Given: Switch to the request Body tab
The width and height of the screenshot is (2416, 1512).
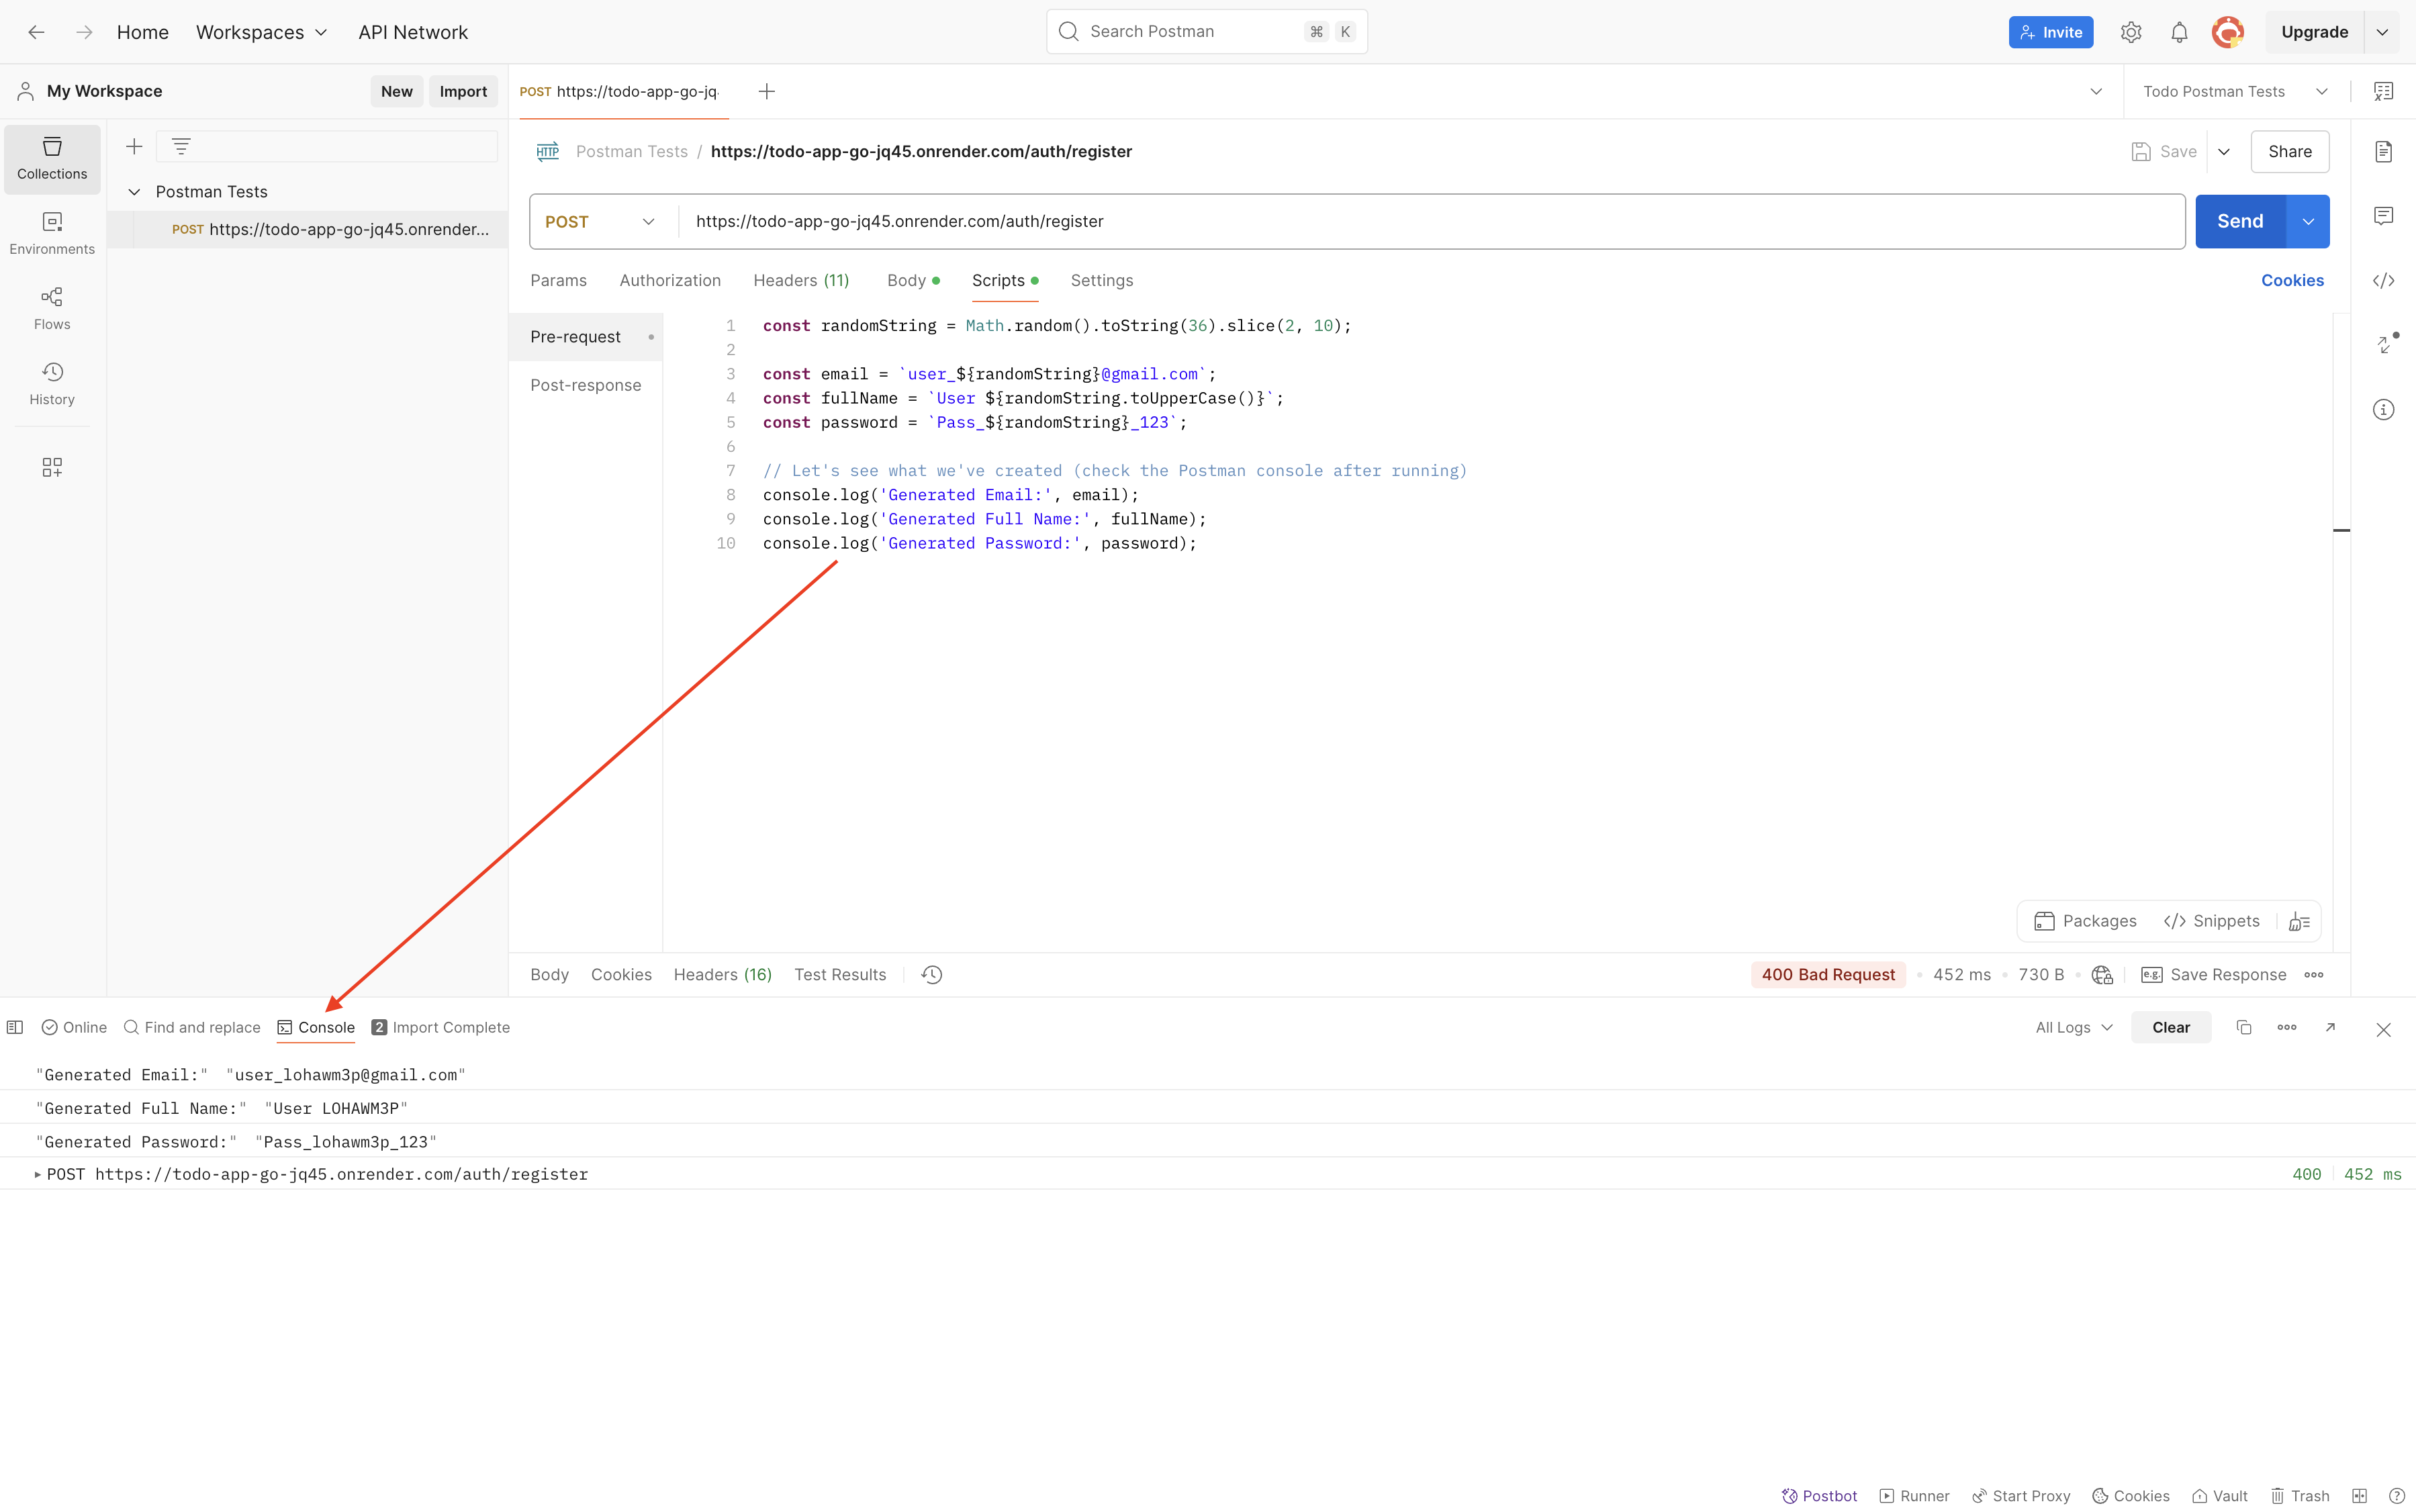Looking at the screenshot, I should 912,281.
